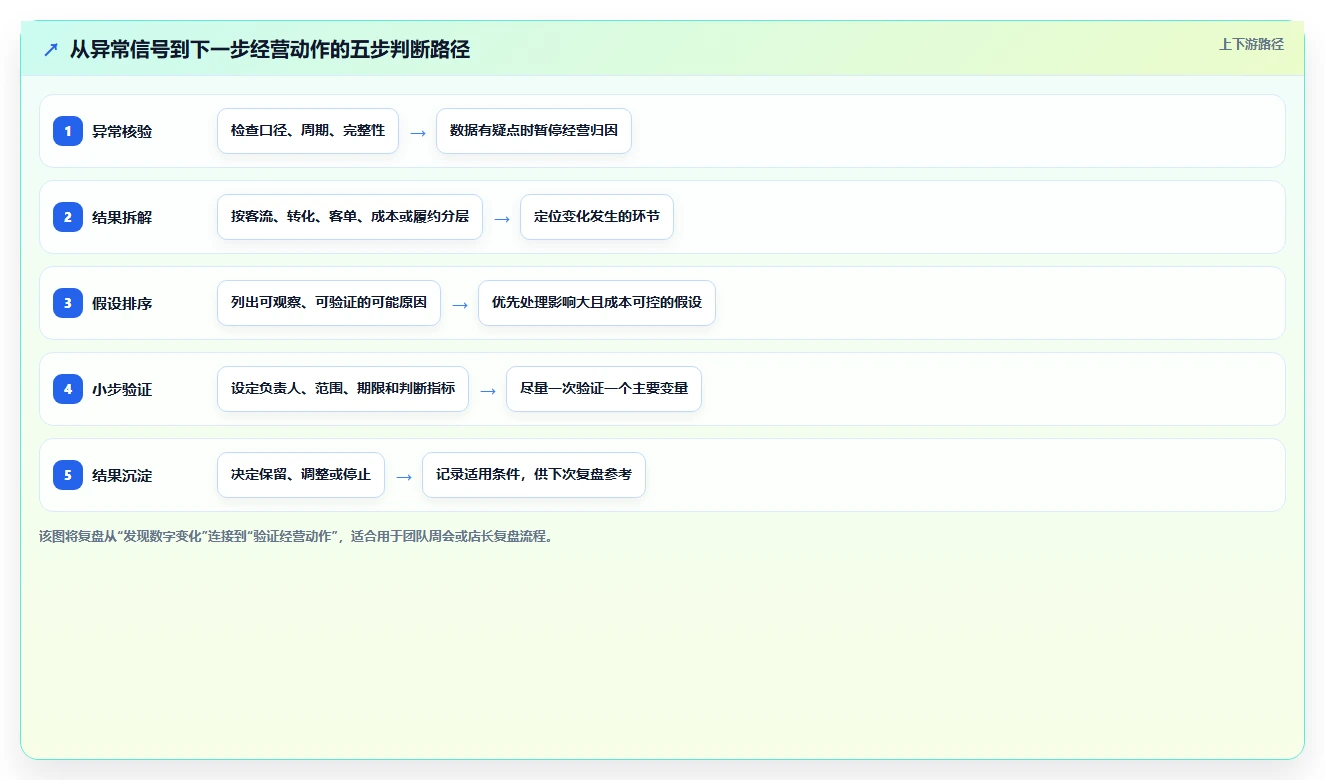Image resolution: width=1325 pixels, height=780 pixels.
Task: Click the 按客流、转化、客单、成本或履约分层 box
Action: coord(350,217)
